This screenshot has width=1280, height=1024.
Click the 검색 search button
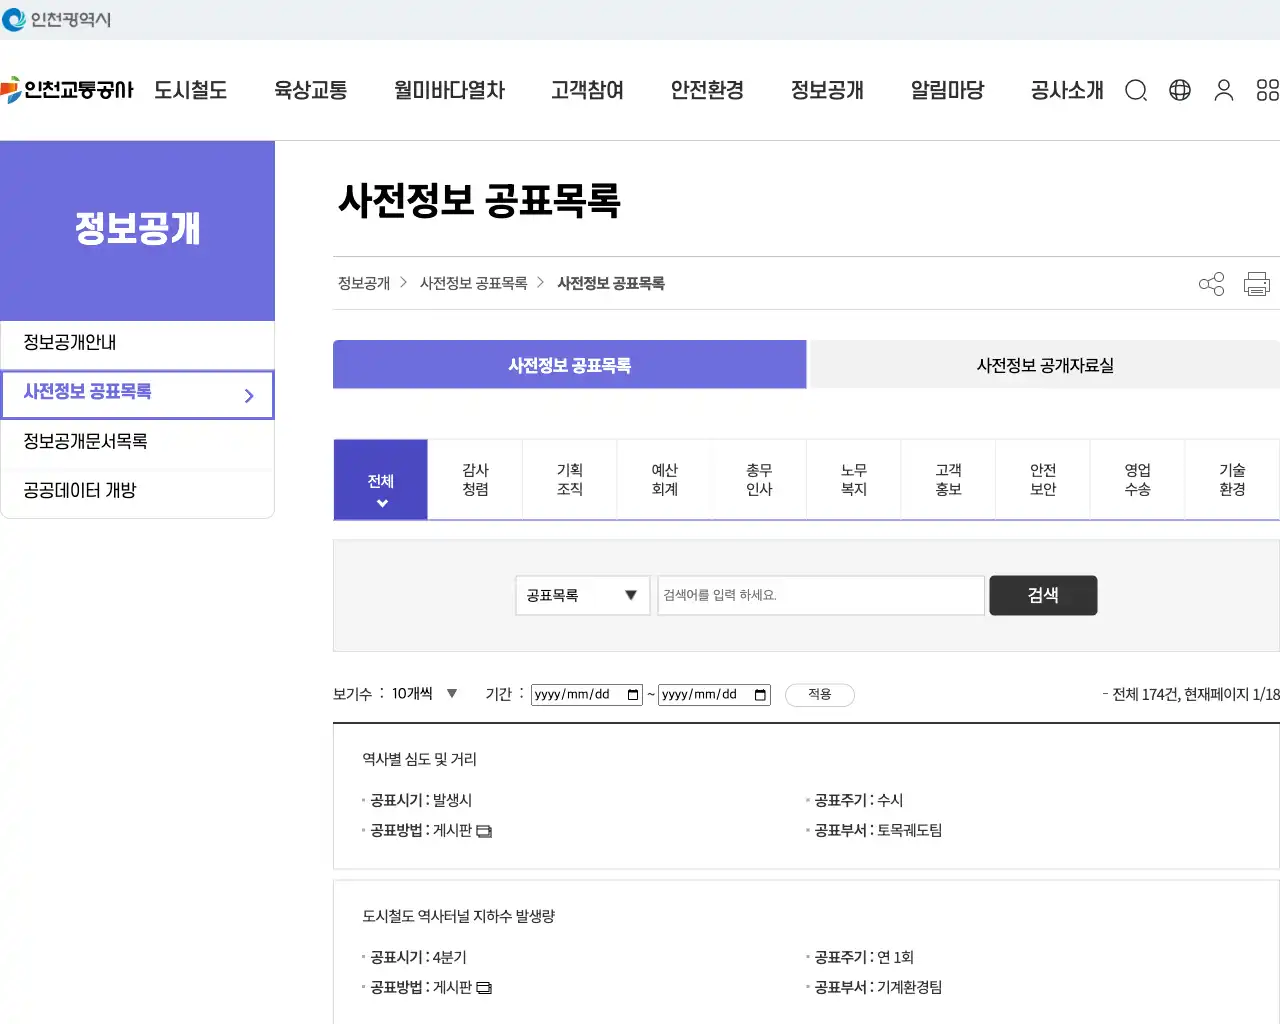click(1043, 596)
